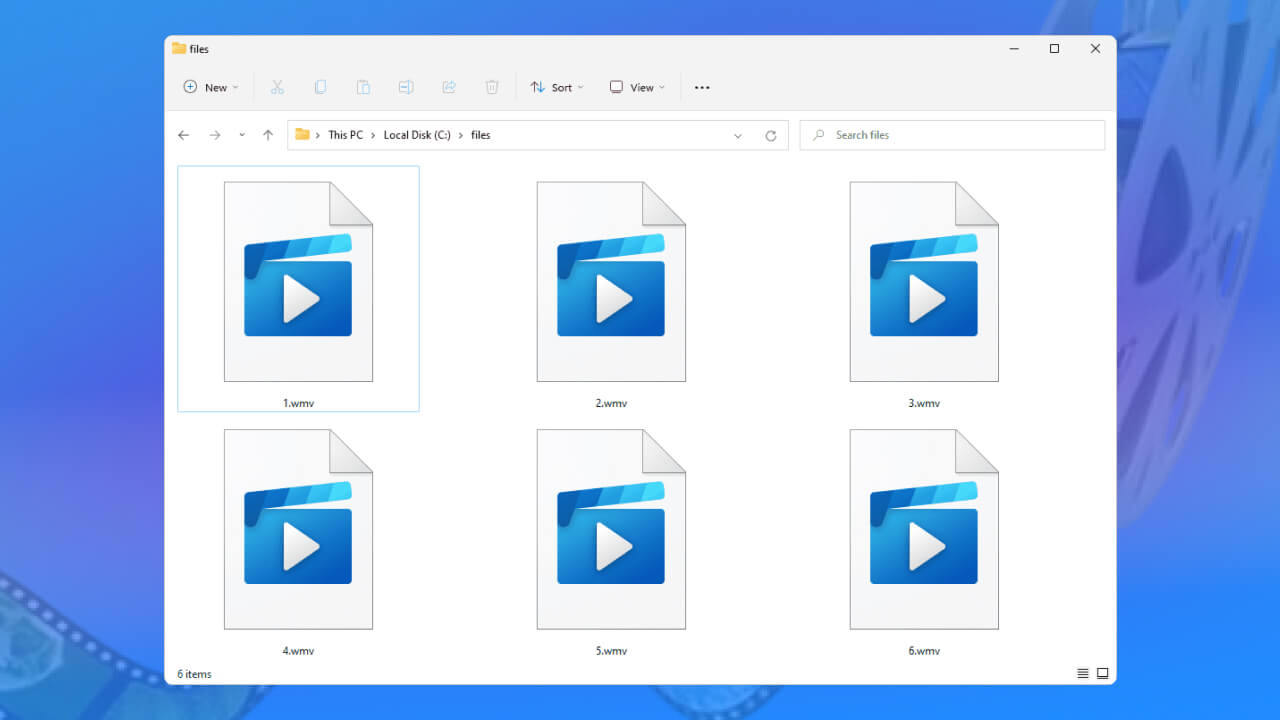Refresh the files folder view

771,135
